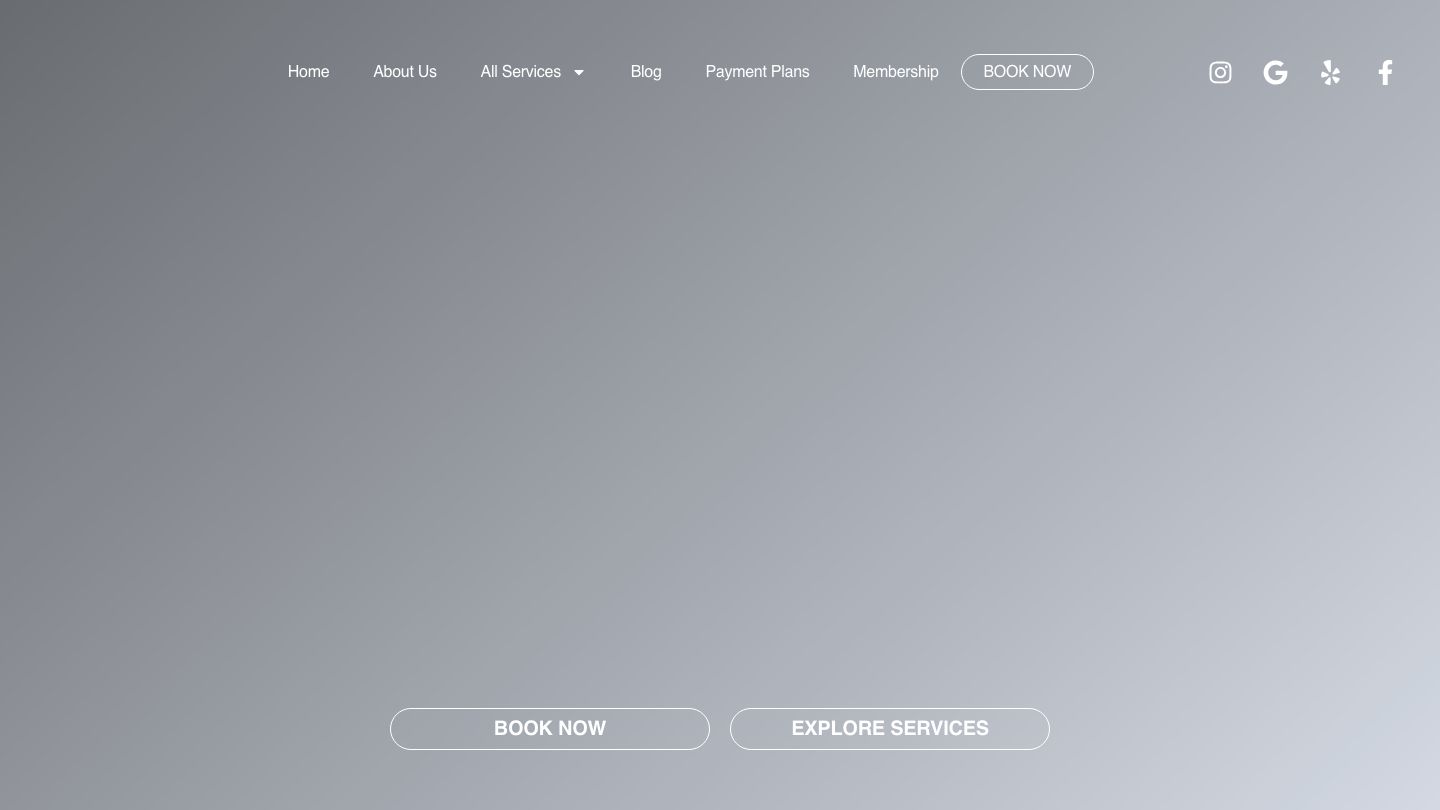Select the Google 'G' social link
The width and height of the screenshot is (1440, 810).
pos(1275,72)
